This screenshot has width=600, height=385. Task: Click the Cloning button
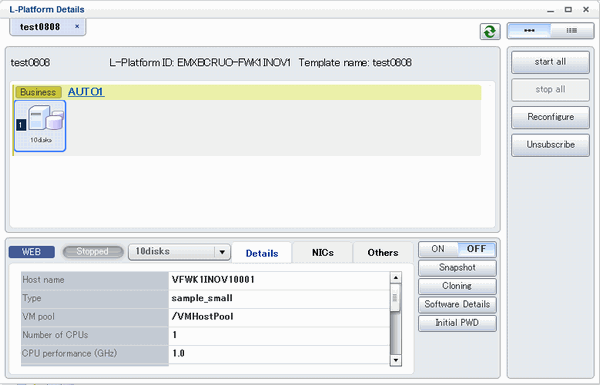click(457, 286)
